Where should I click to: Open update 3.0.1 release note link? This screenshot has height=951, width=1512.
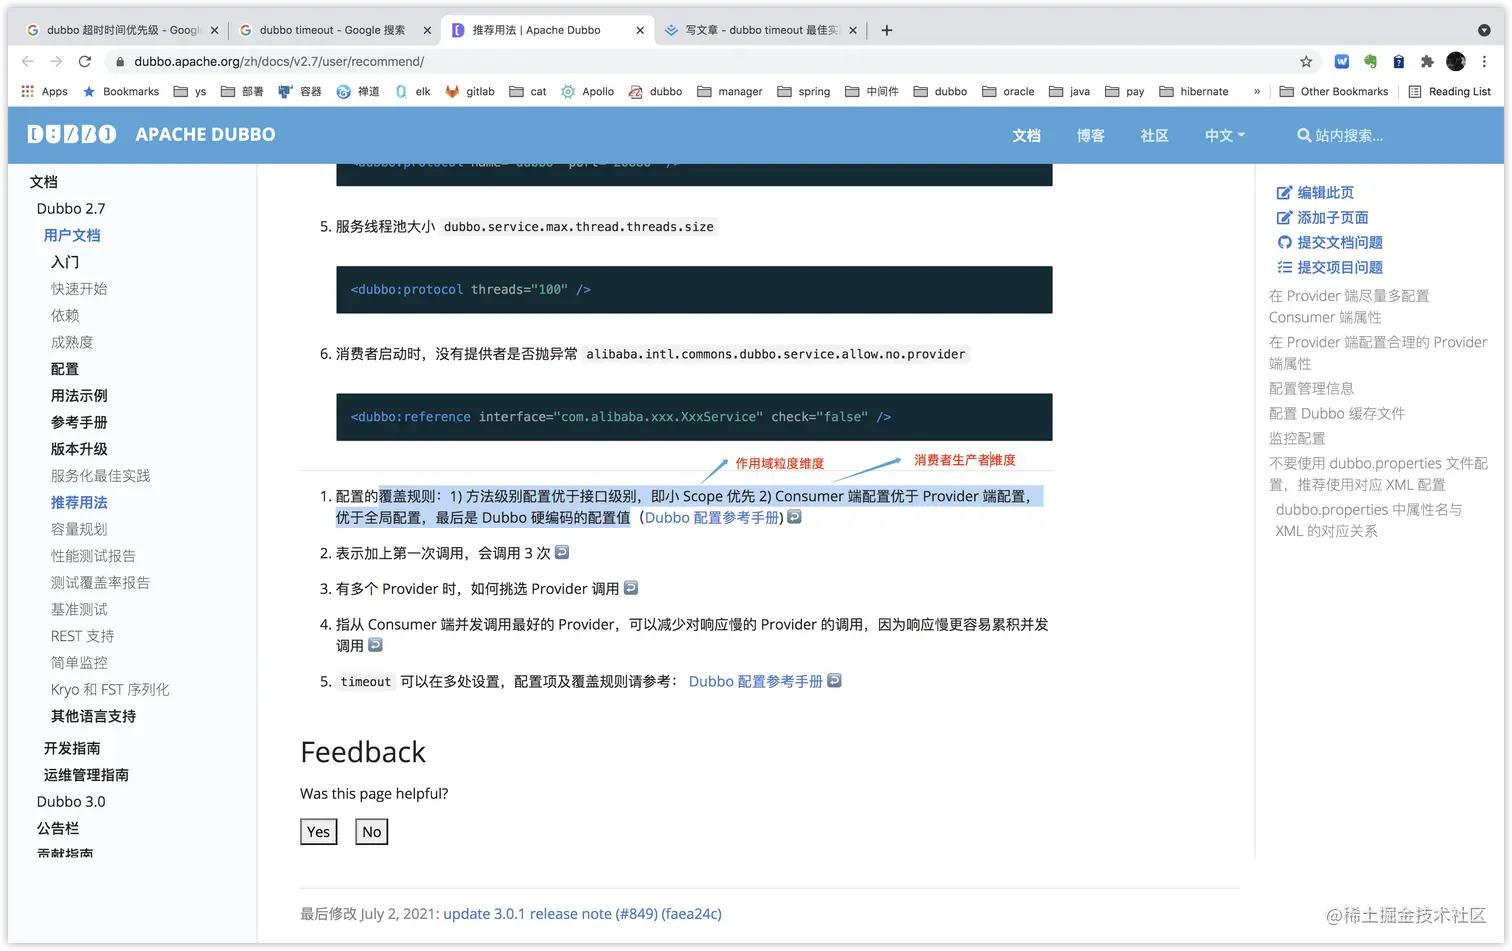point(582,913)
